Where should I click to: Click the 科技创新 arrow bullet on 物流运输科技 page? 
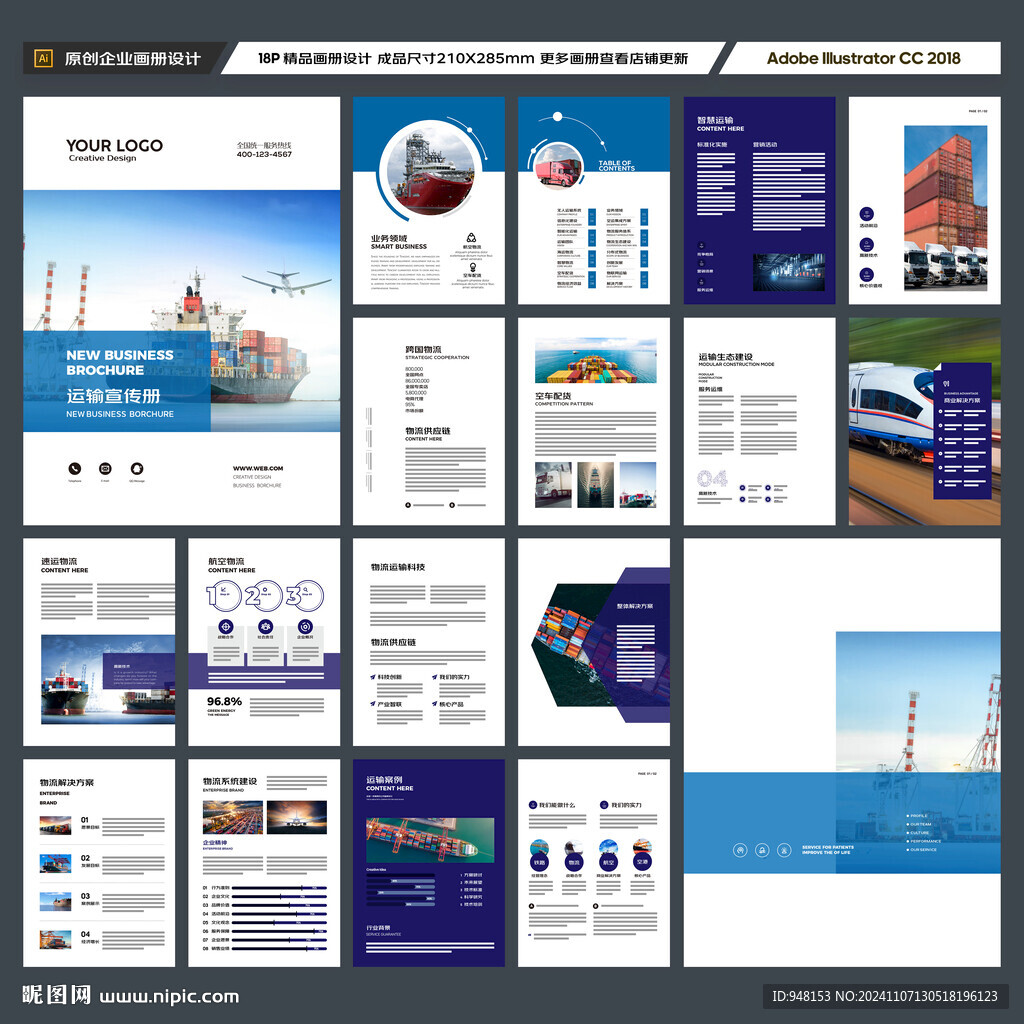(x=373, y=677)
